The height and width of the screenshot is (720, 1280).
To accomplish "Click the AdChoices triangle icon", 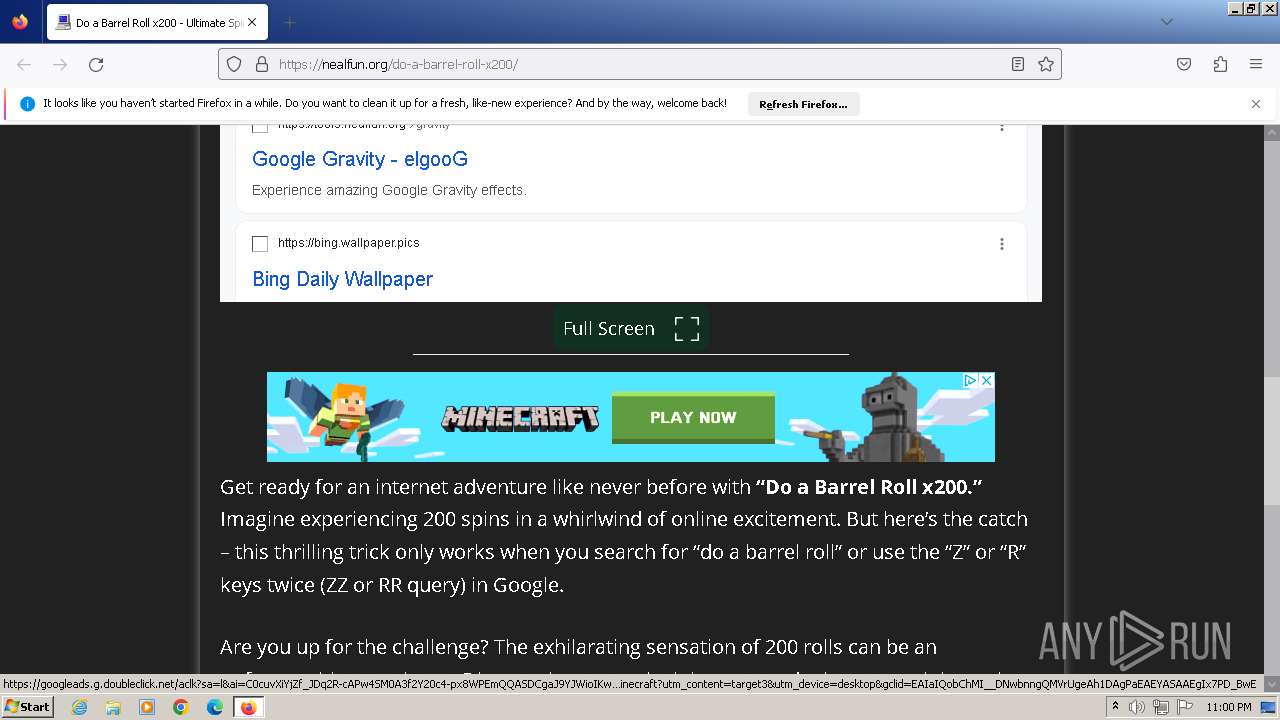I will coord(970,380).
